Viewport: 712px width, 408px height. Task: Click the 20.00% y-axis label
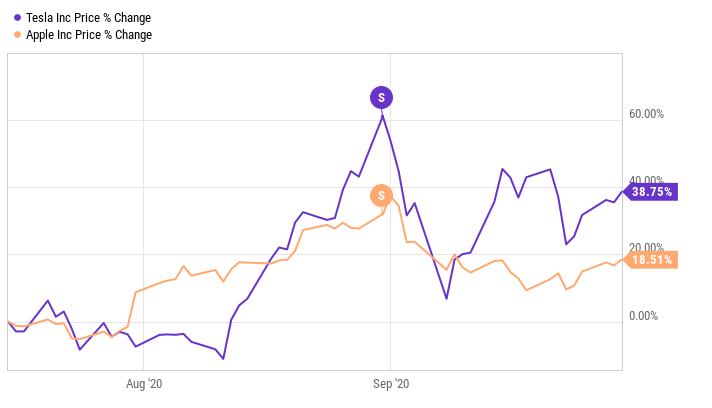(x=645, y=249)
